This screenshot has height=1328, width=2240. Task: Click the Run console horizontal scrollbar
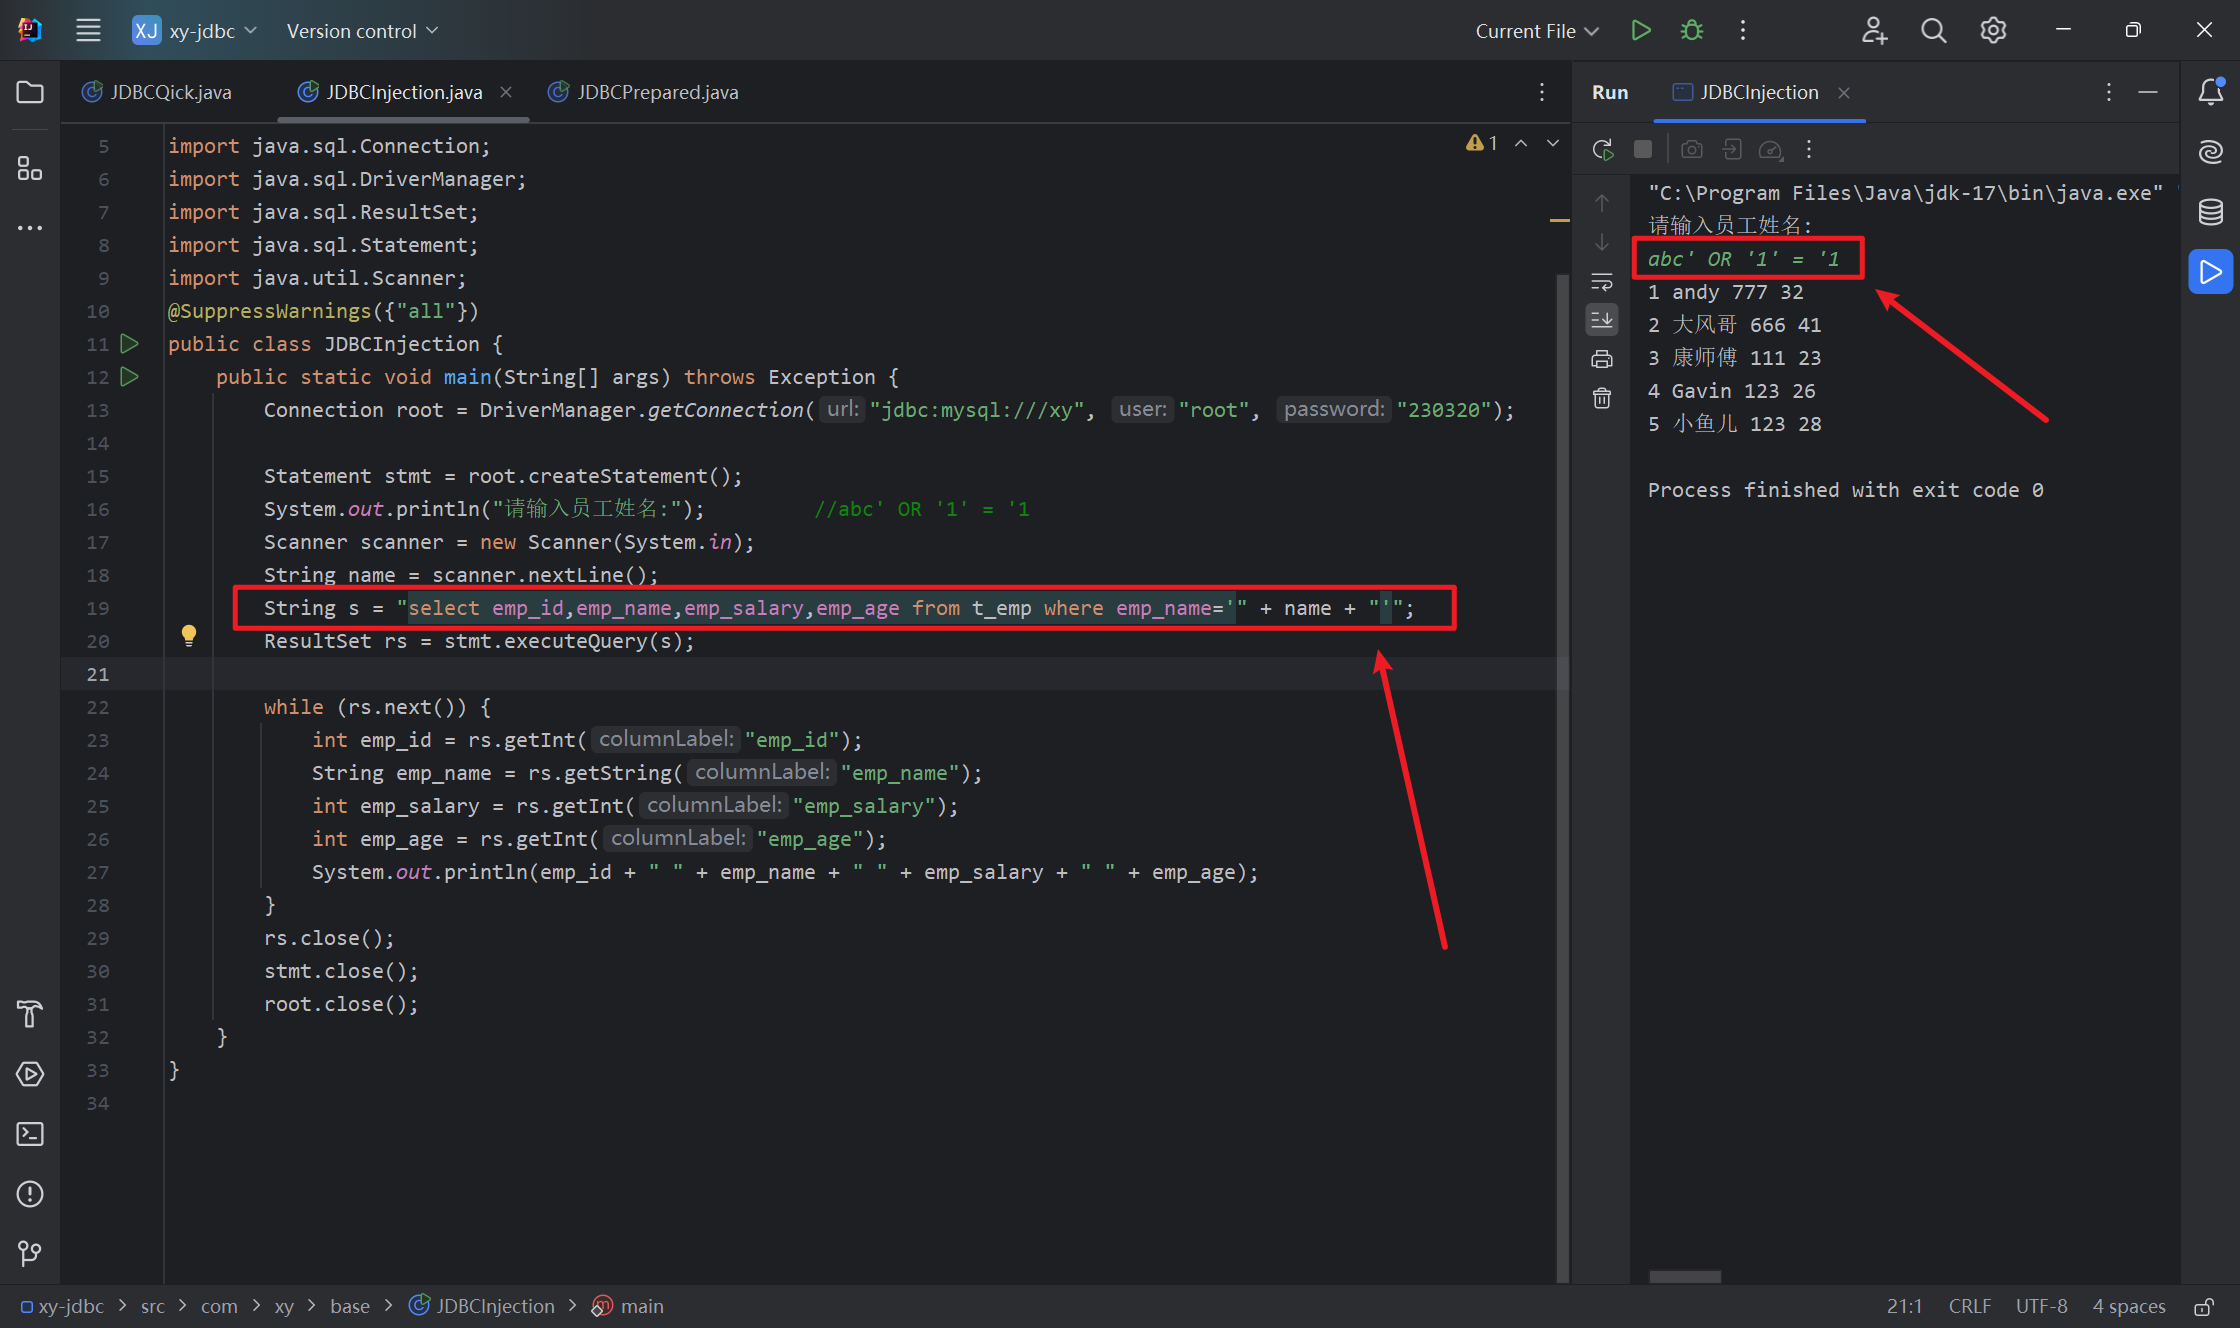[1685, 1277]
